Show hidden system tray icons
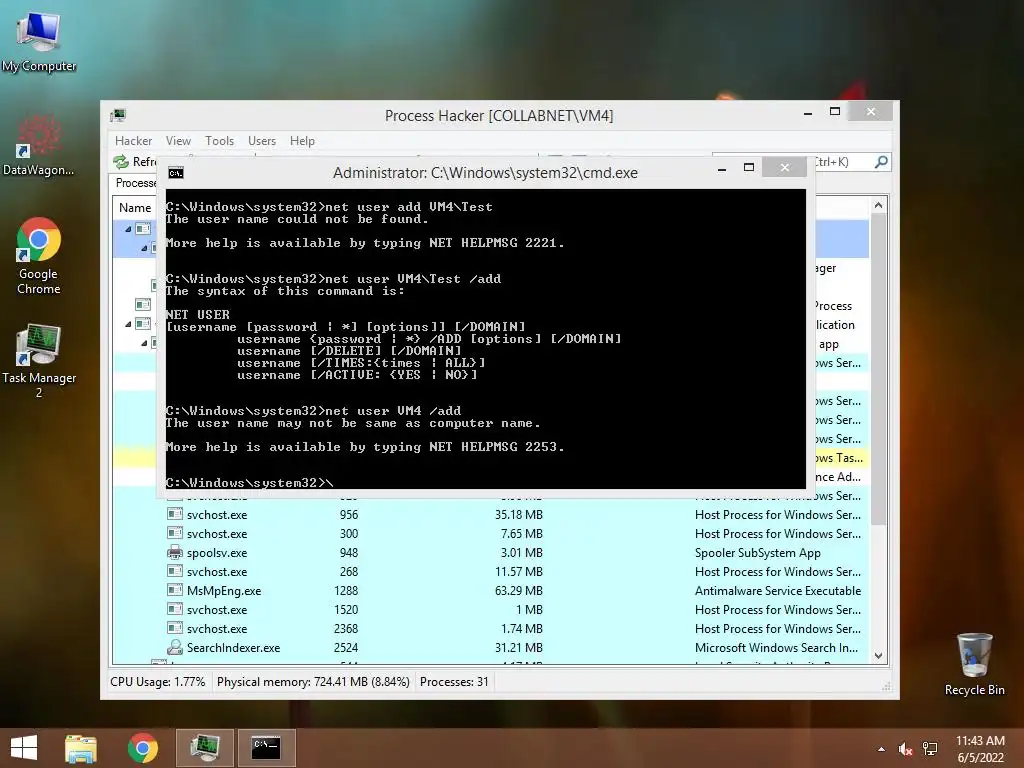This screenshot has width=1024, height=768. pyautogui.click(x=882, y=749)
